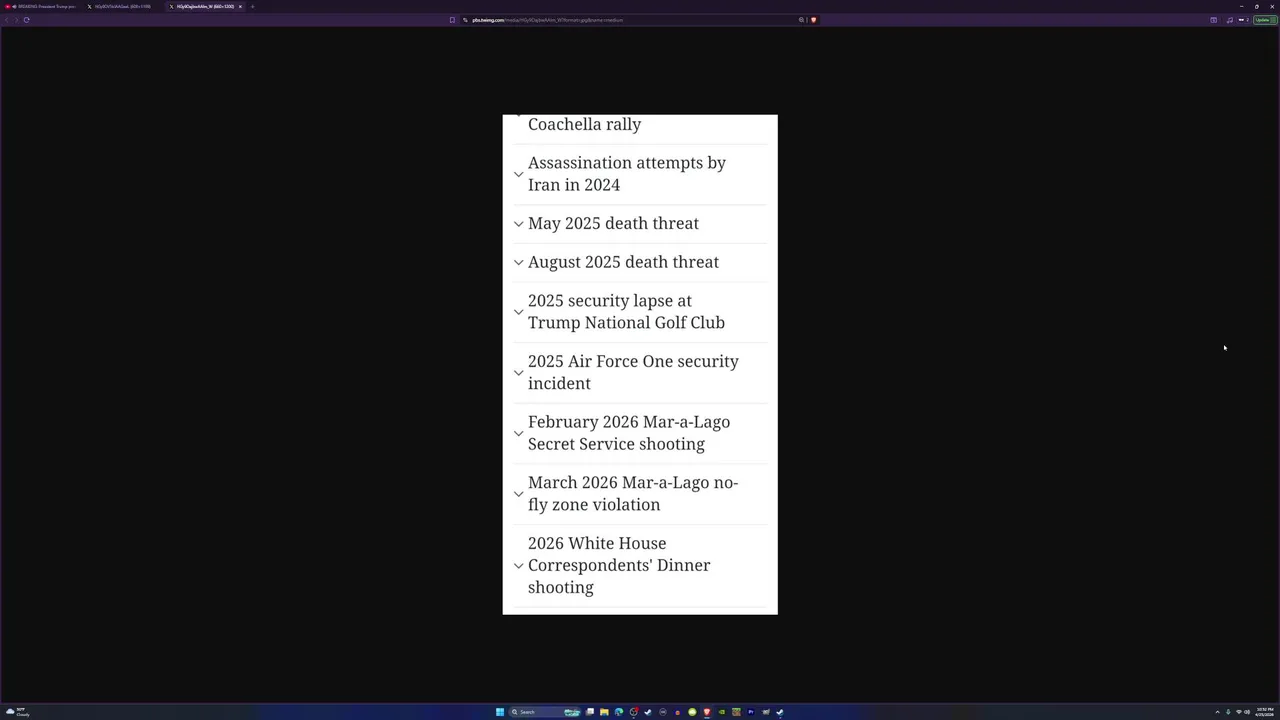Click 'March 2026 Mar-a-Lago no-fly zone violation'
The image size is (1280, 720).
coord(633,494)
